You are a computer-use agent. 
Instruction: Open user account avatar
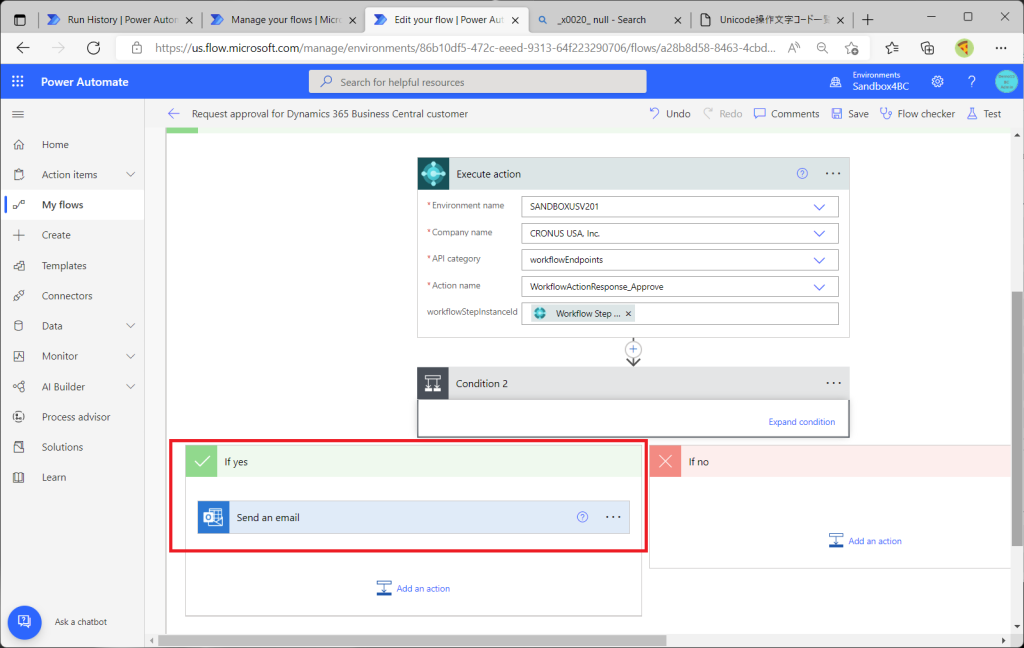coord(1006,82)
